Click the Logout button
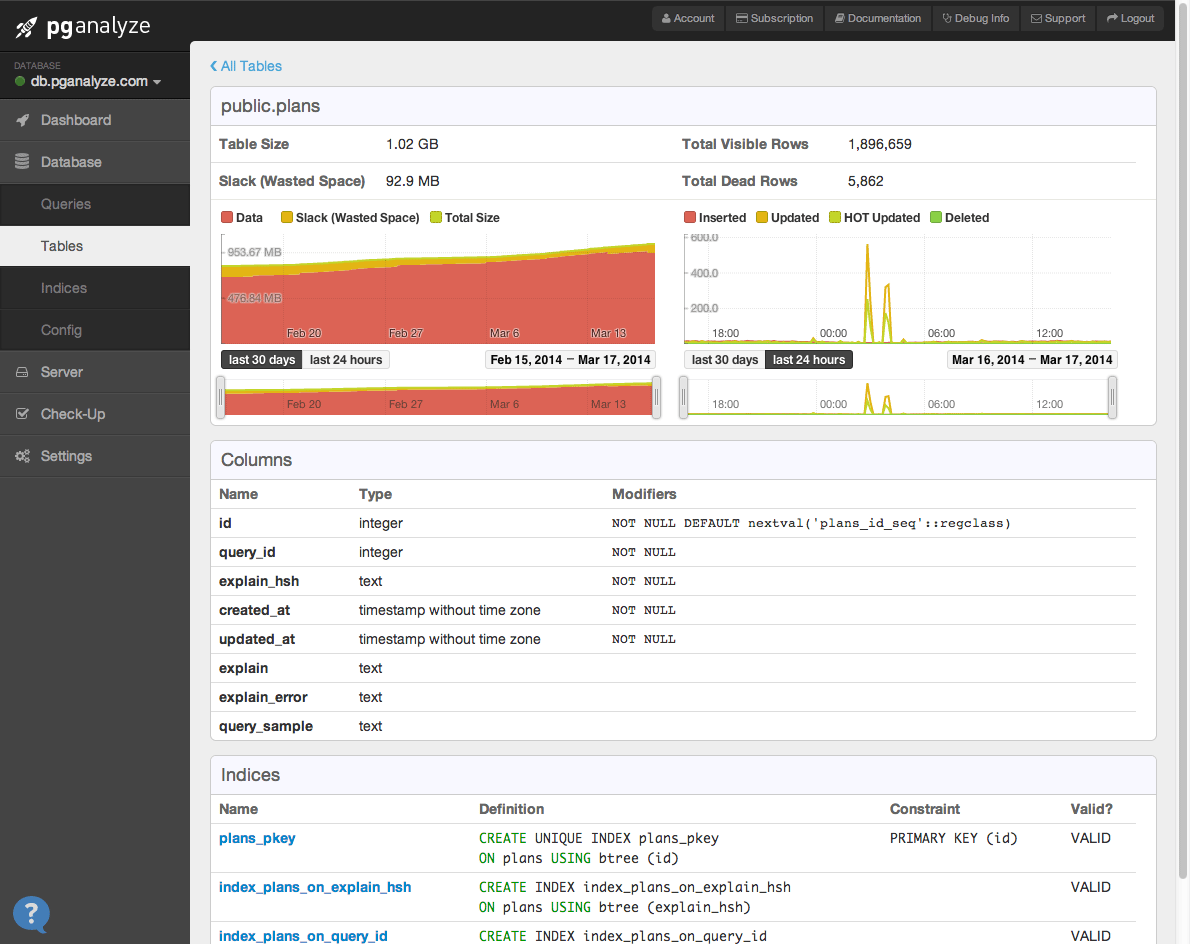The width and height of the screenshot is (1190, 944). [x=1131, y=18]
